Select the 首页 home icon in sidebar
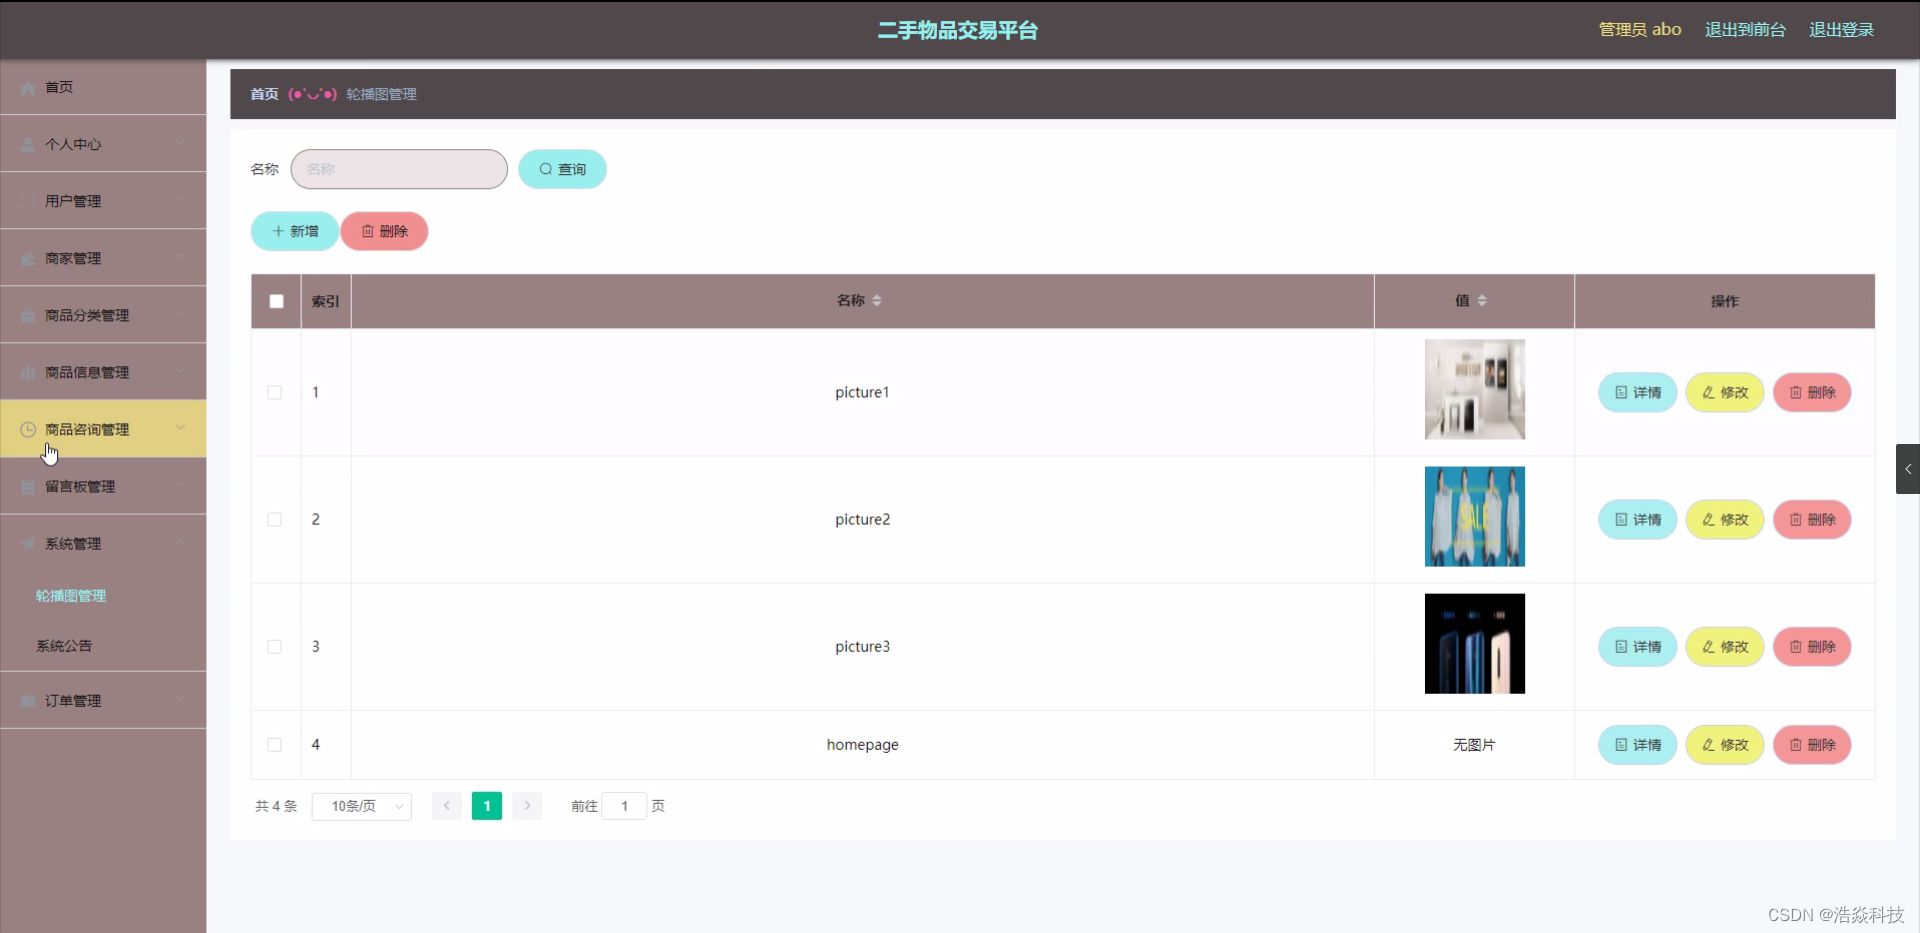 (x=27, y=88)
